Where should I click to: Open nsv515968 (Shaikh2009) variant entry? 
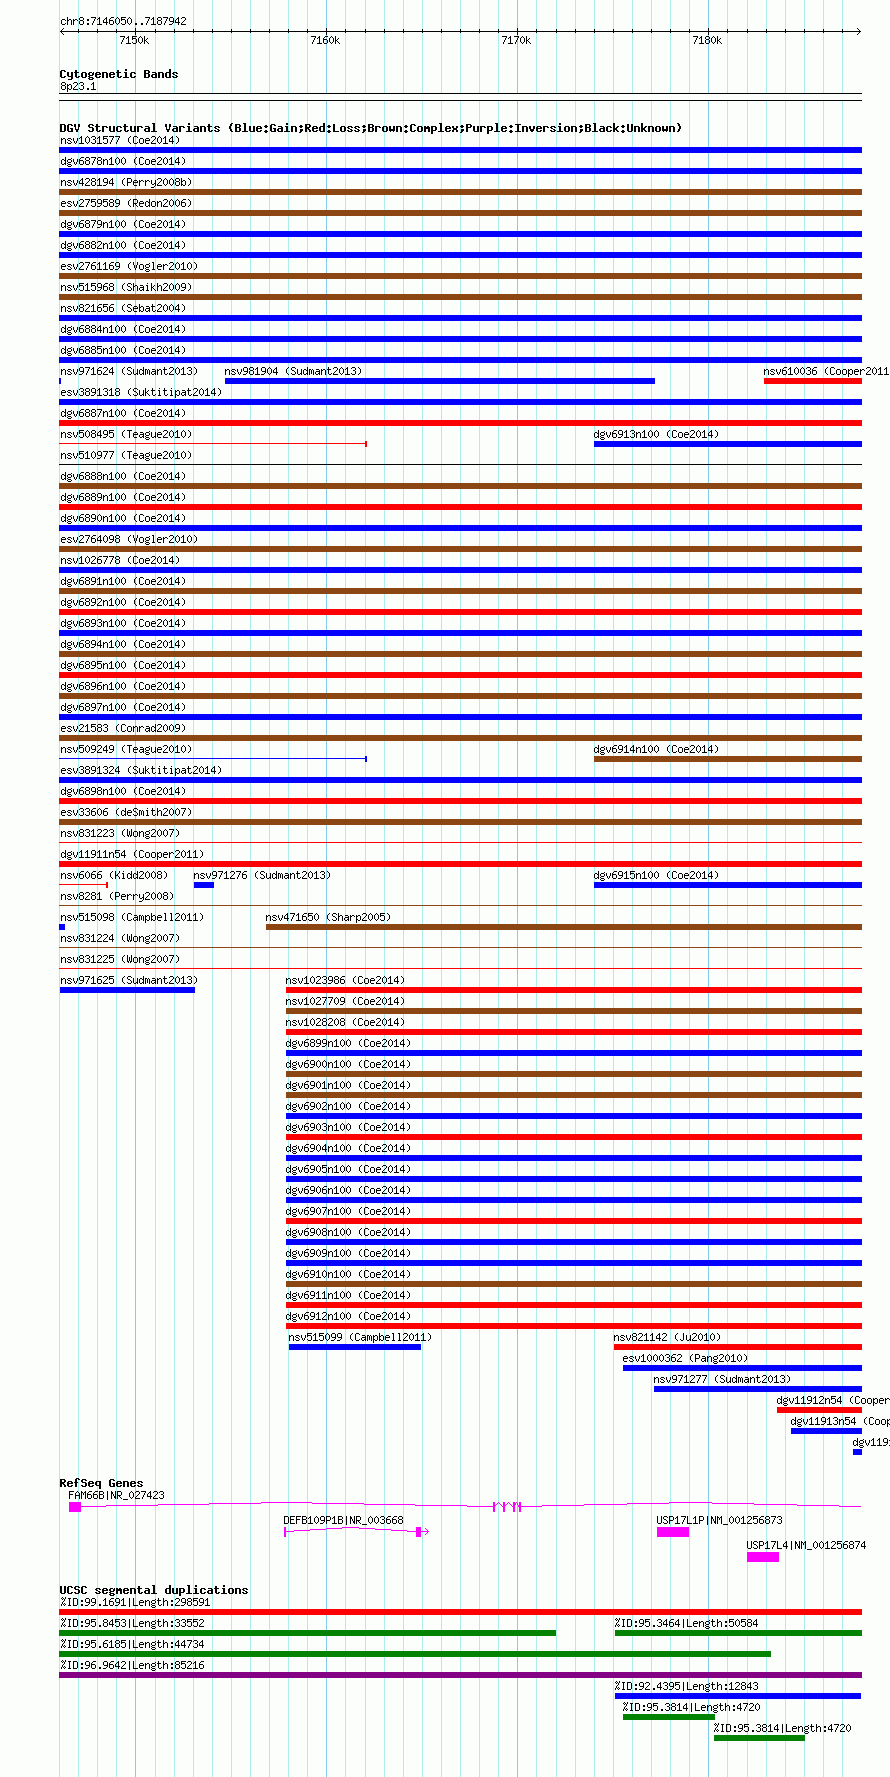pos(126,287)
